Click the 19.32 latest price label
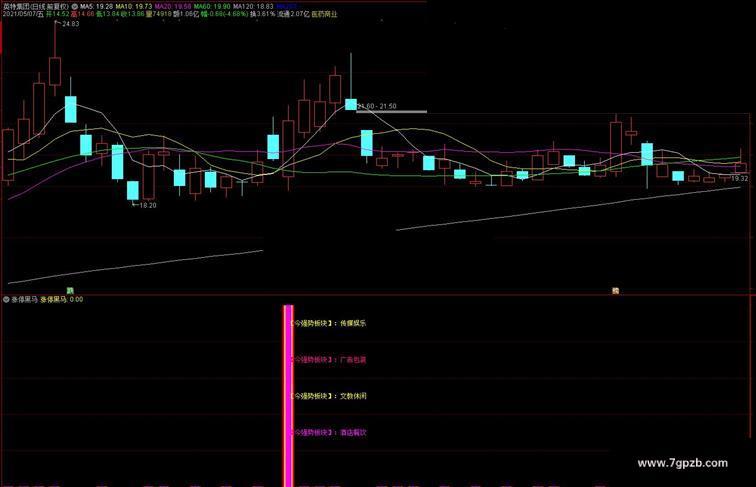Viewport: 756px width, 487px height. point(740,179)
